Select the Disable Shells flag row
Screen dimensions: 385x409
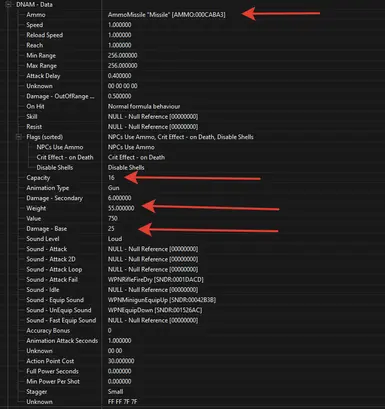click(192, 168)
